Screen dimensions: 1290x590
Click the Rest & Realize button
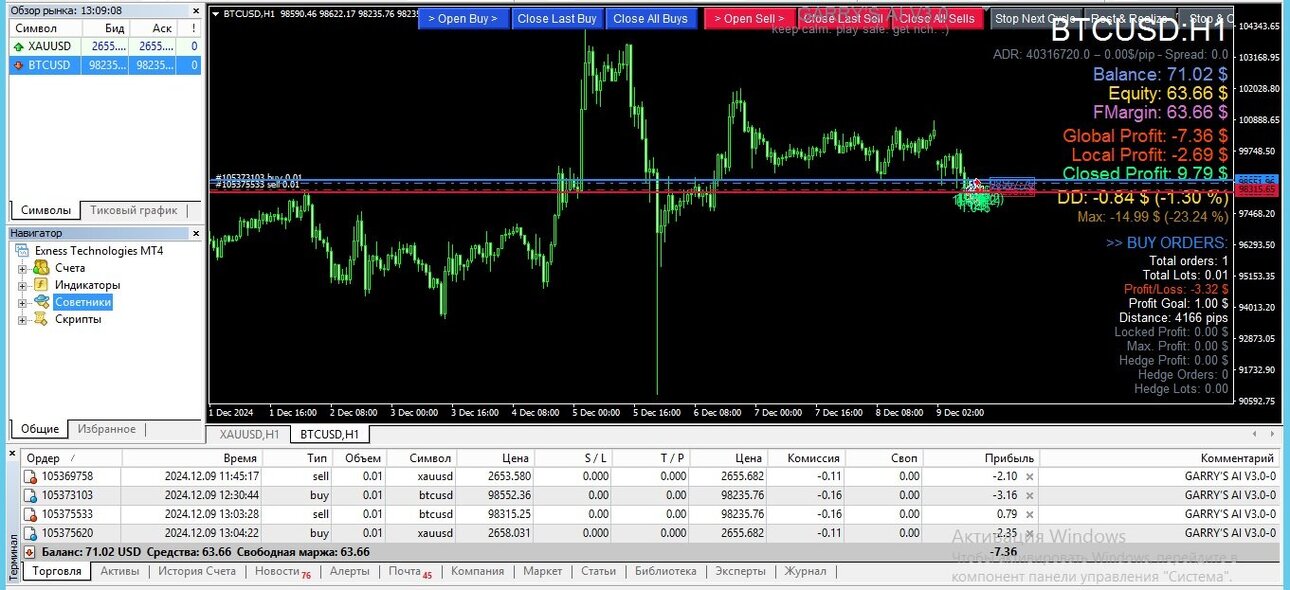click(1130, 19)
